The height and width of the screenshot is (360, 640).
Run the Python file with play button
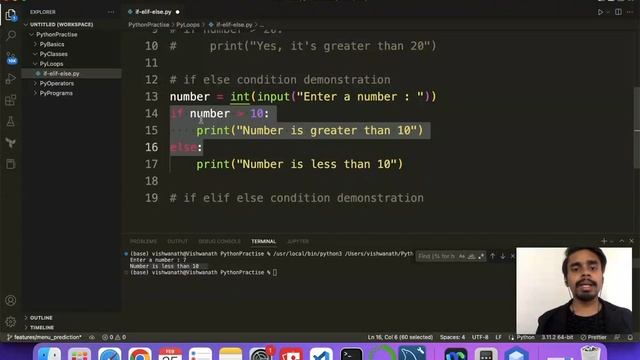pos(600,12)
